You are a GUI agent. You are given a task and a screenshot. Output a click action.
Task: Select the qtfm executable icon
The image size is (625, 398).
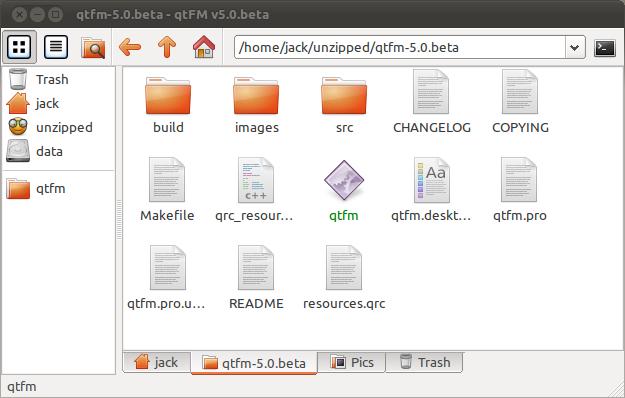pyautogui.click(x=344, y=180)
